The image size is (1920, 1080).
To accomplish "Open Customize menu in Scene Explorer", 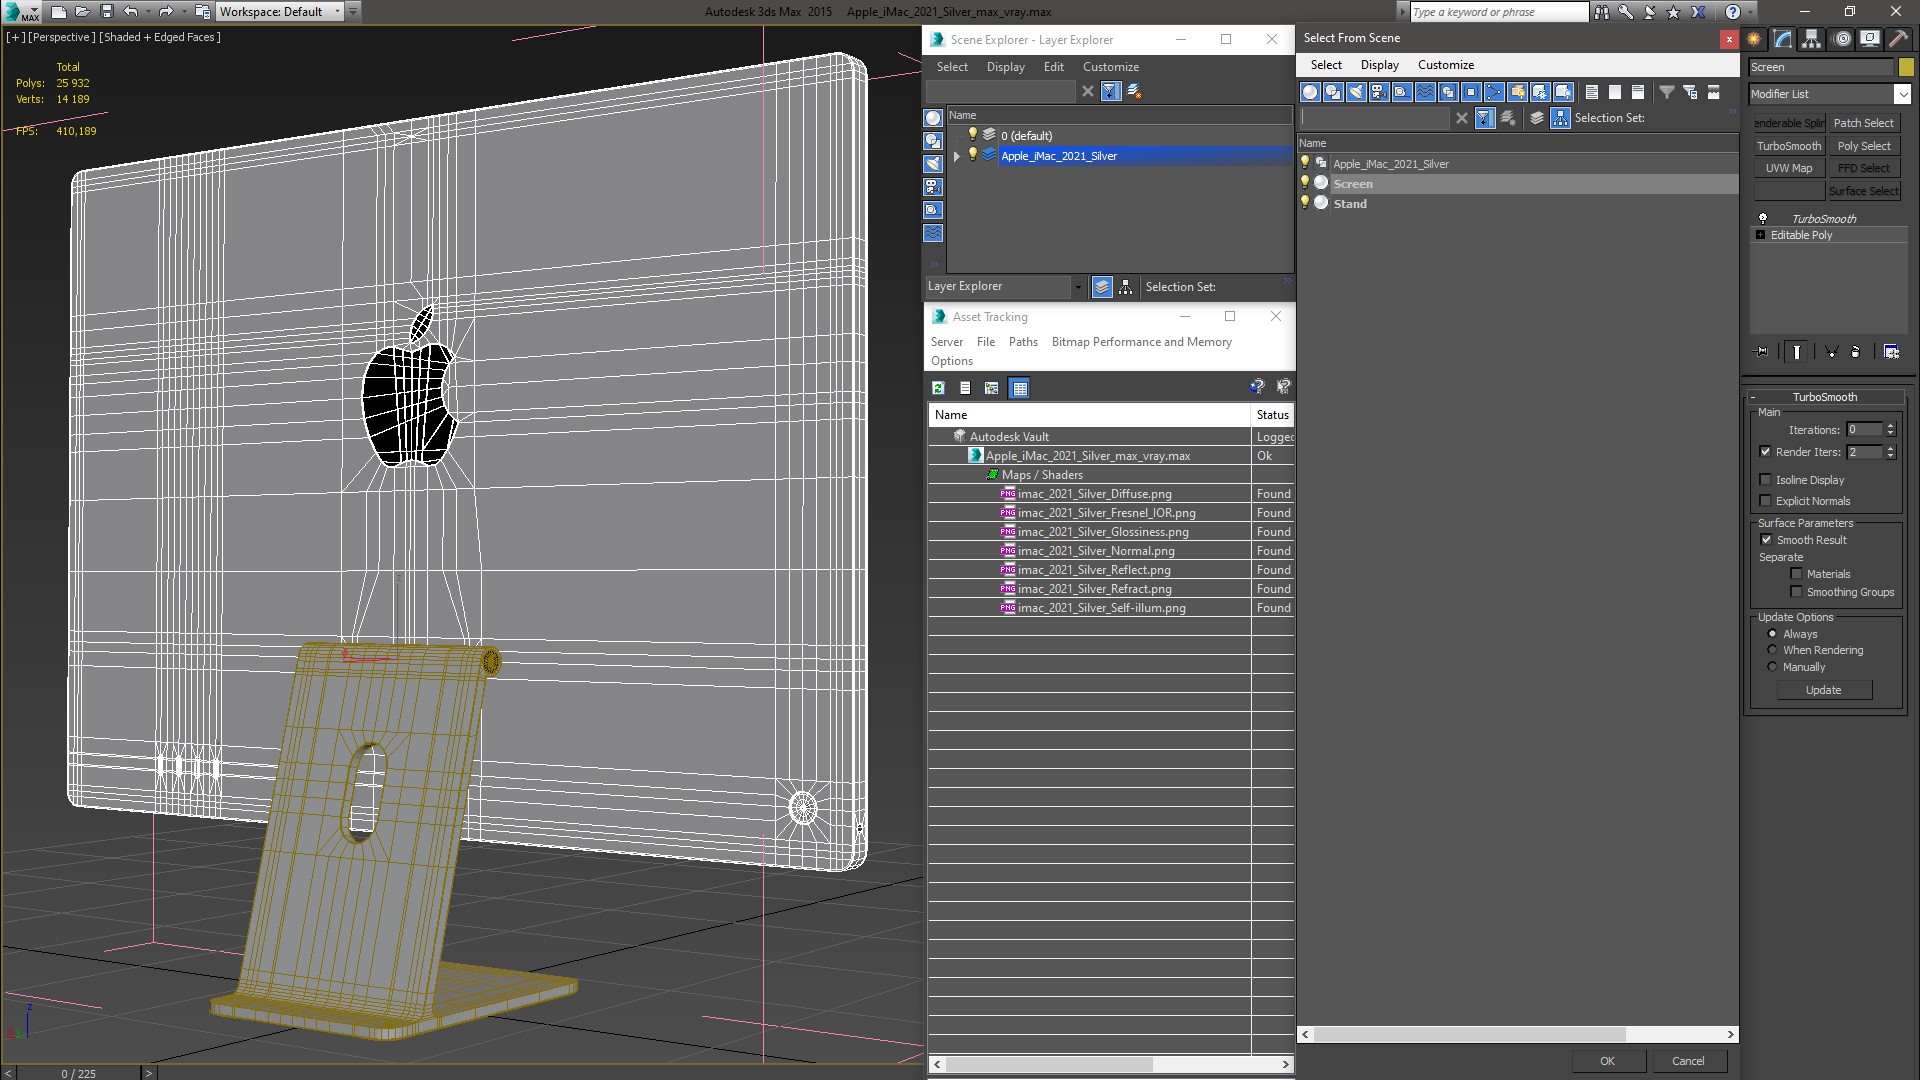I will click(1111, 67).
